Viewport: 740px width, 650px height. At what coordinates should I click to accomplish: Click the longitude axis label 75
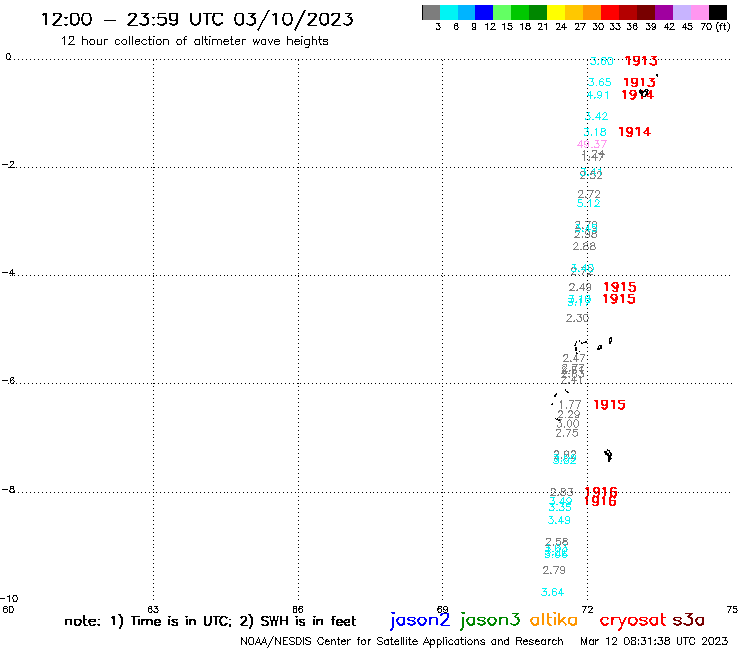(x=732, y=609)
